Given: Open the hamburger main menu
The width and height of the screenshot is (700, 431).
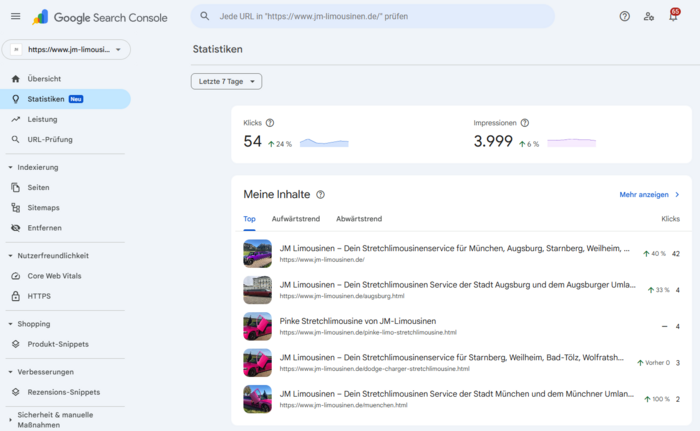Looking at the screenshot, I should pos(16,17).
